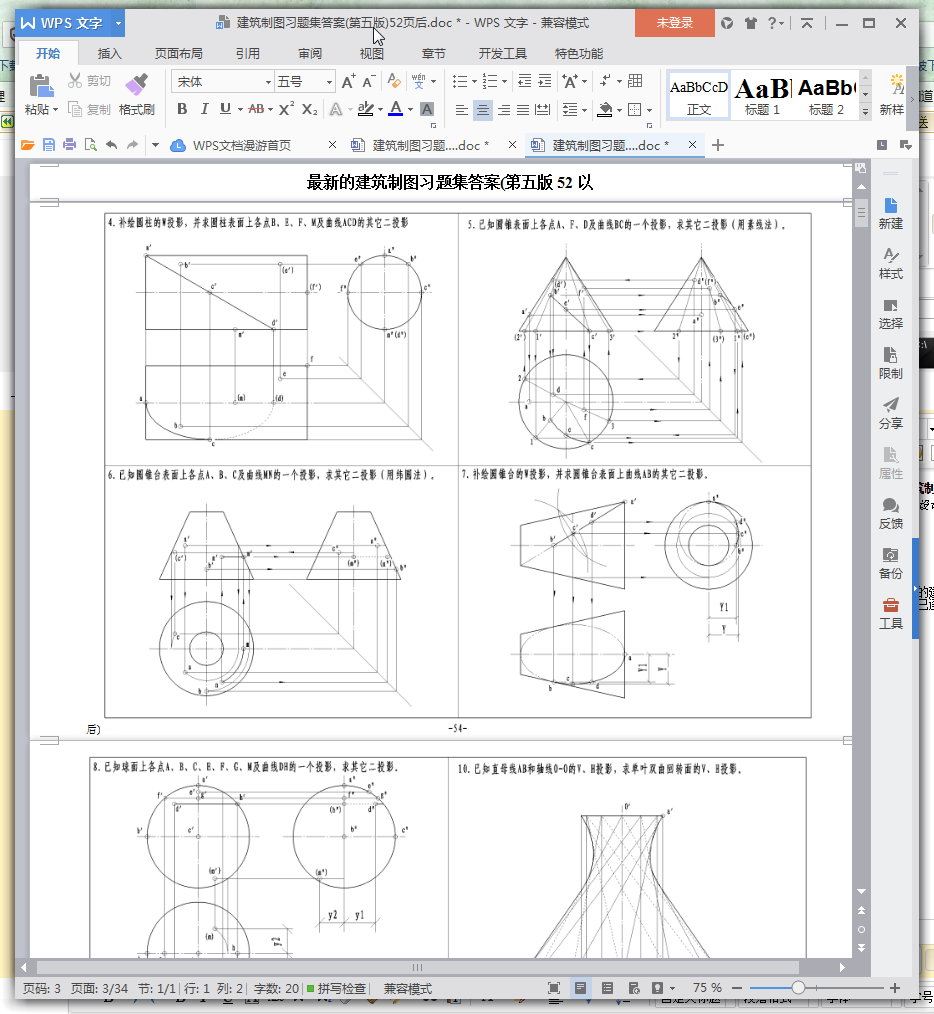The image size is (934, 1014).
Task: Click the Copy (复制) icon
Action: click(75, 109)
